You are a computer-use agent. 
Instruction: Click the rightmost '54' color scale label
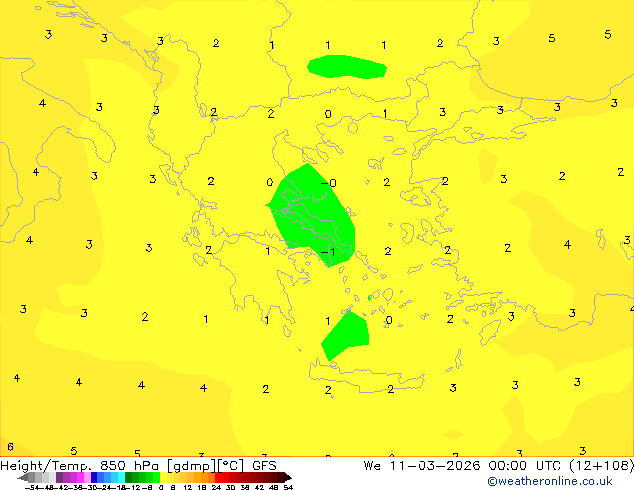pos(288,487)
